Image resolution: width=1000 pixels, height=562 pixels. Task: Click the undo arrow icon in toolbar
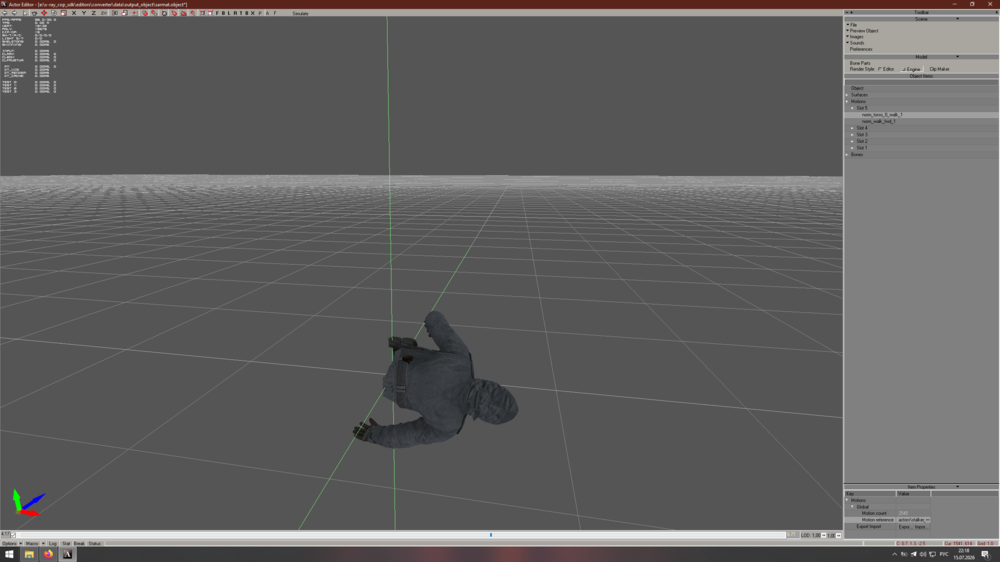tap(5, 13)
